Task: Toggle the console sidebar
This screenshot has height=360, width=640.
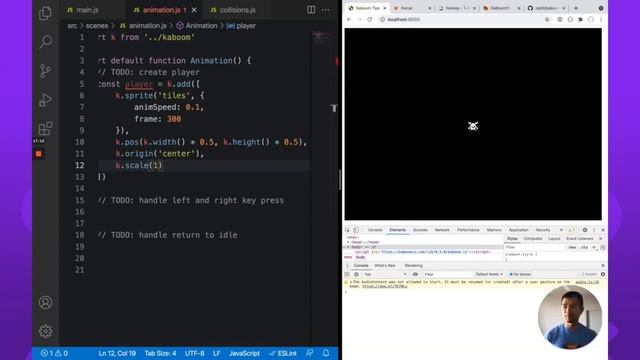Action: [x=347, y=274]
